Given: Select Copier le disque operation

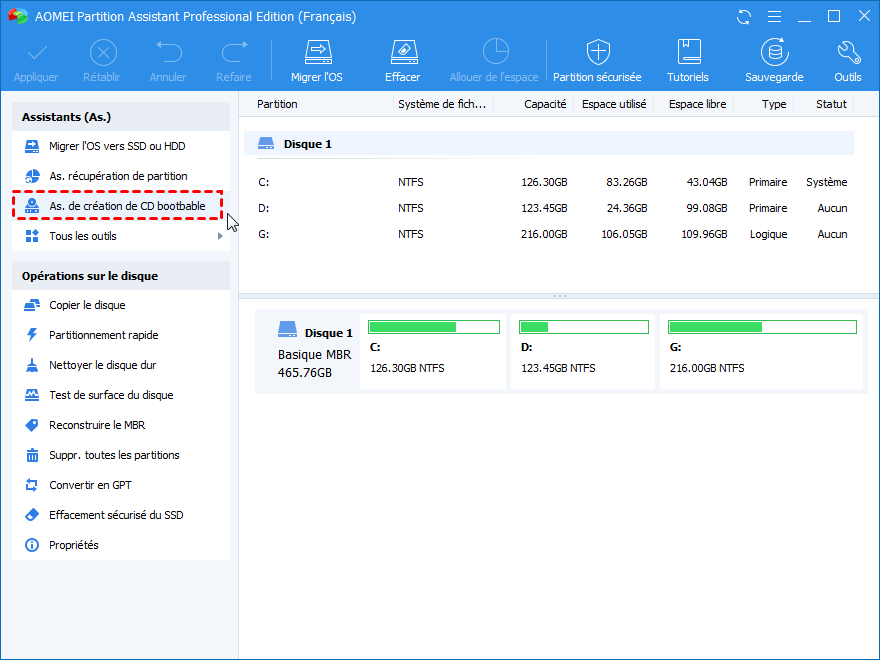Looking at the screenshot, I should (121, 305).
